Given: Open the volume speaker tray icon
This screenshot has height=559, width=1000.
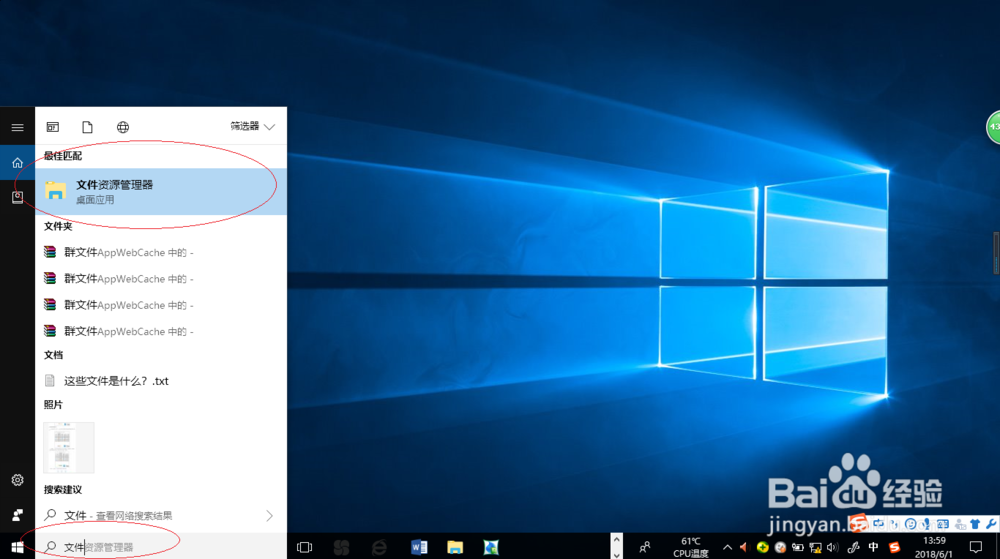Looking at the screenshot, I should tap(832, 547).
